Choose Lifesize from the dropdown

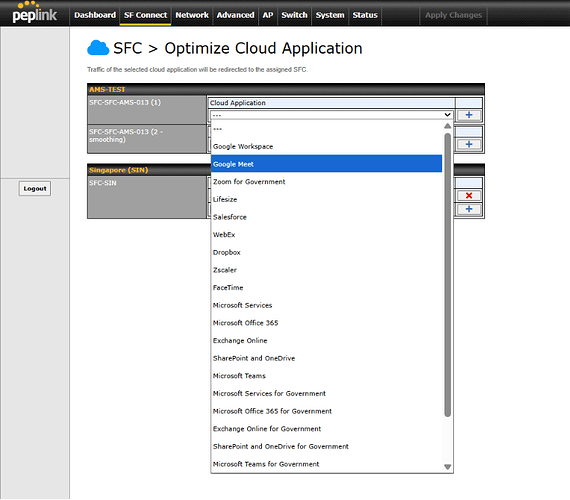[x=326, y=199]
